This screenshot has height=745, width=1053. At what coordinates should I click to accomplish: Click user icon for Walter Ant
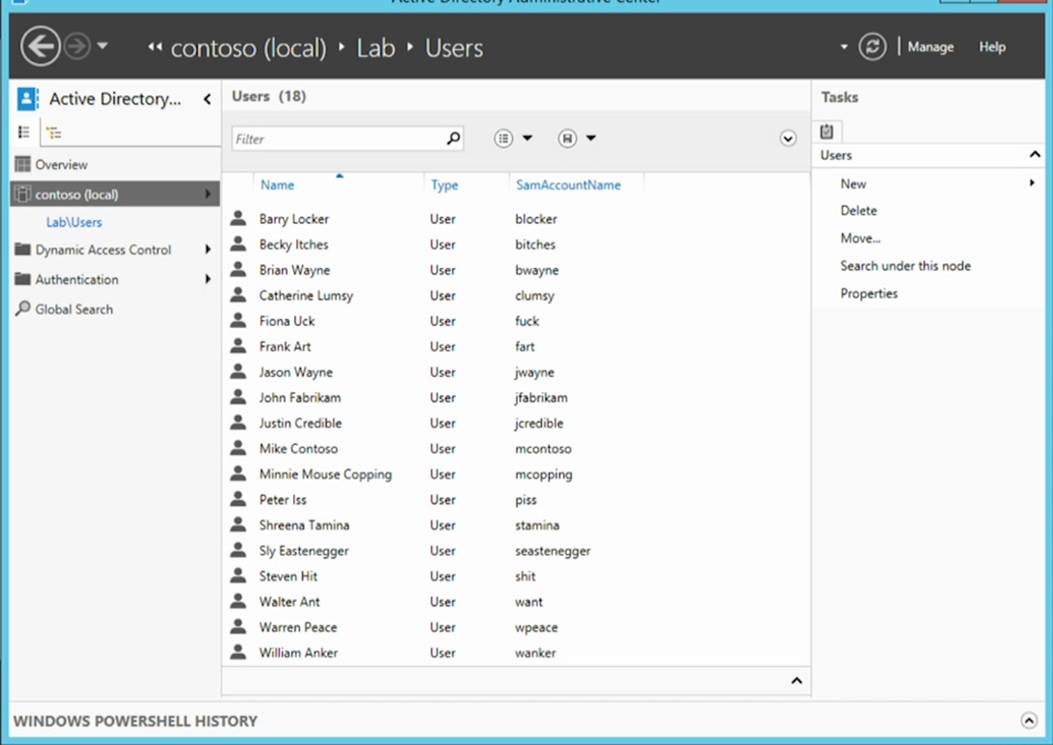pos(238,601)
